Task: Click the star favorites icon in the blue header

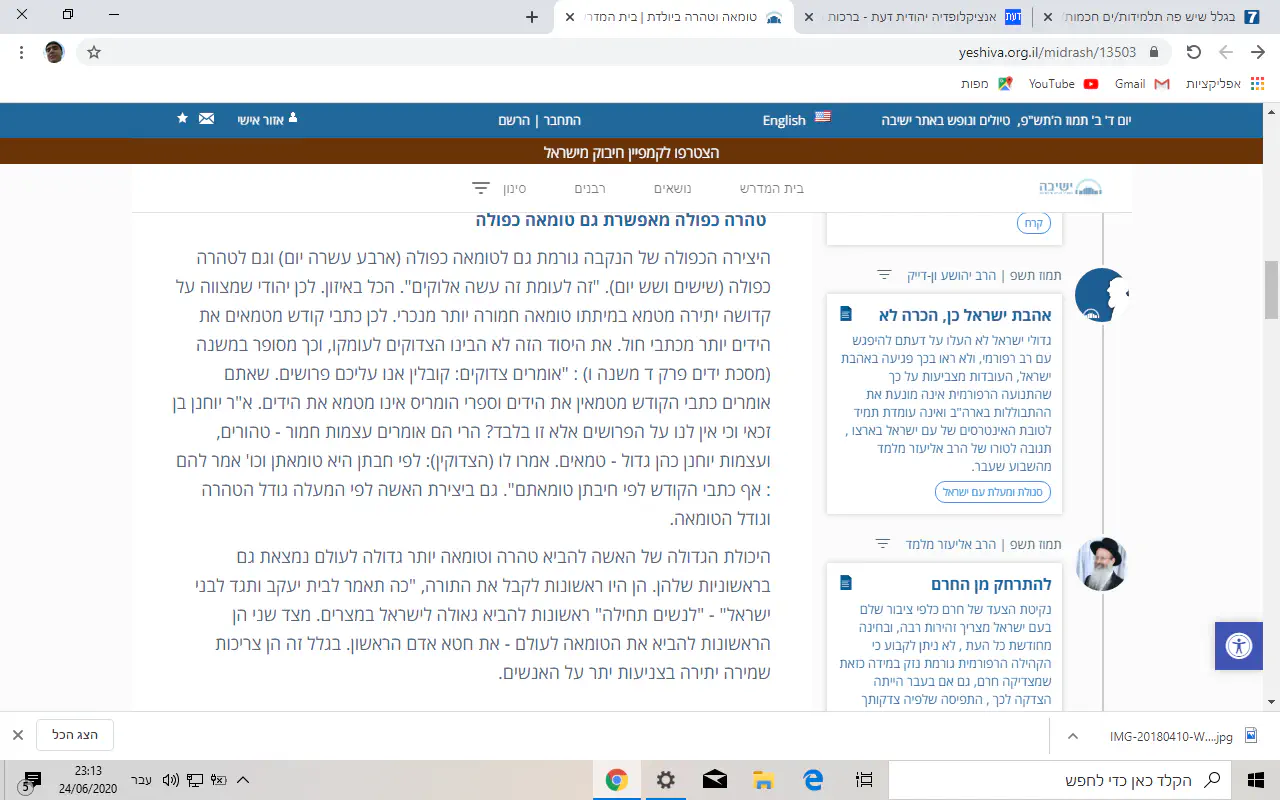Action: (x=182, y=119)
